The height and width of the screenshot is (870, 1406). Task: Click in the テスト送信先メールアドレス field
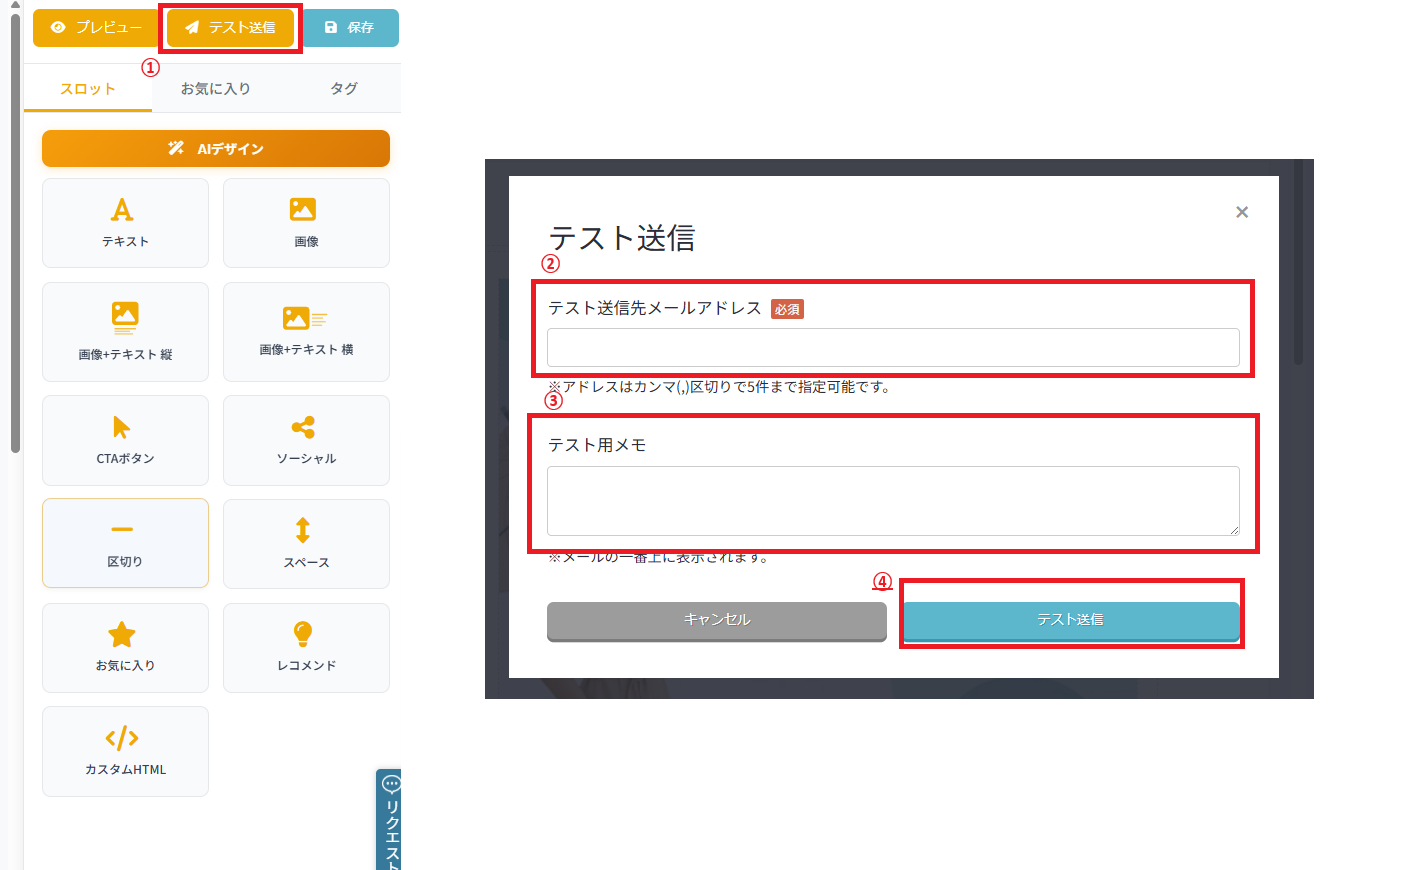point(893,347)
